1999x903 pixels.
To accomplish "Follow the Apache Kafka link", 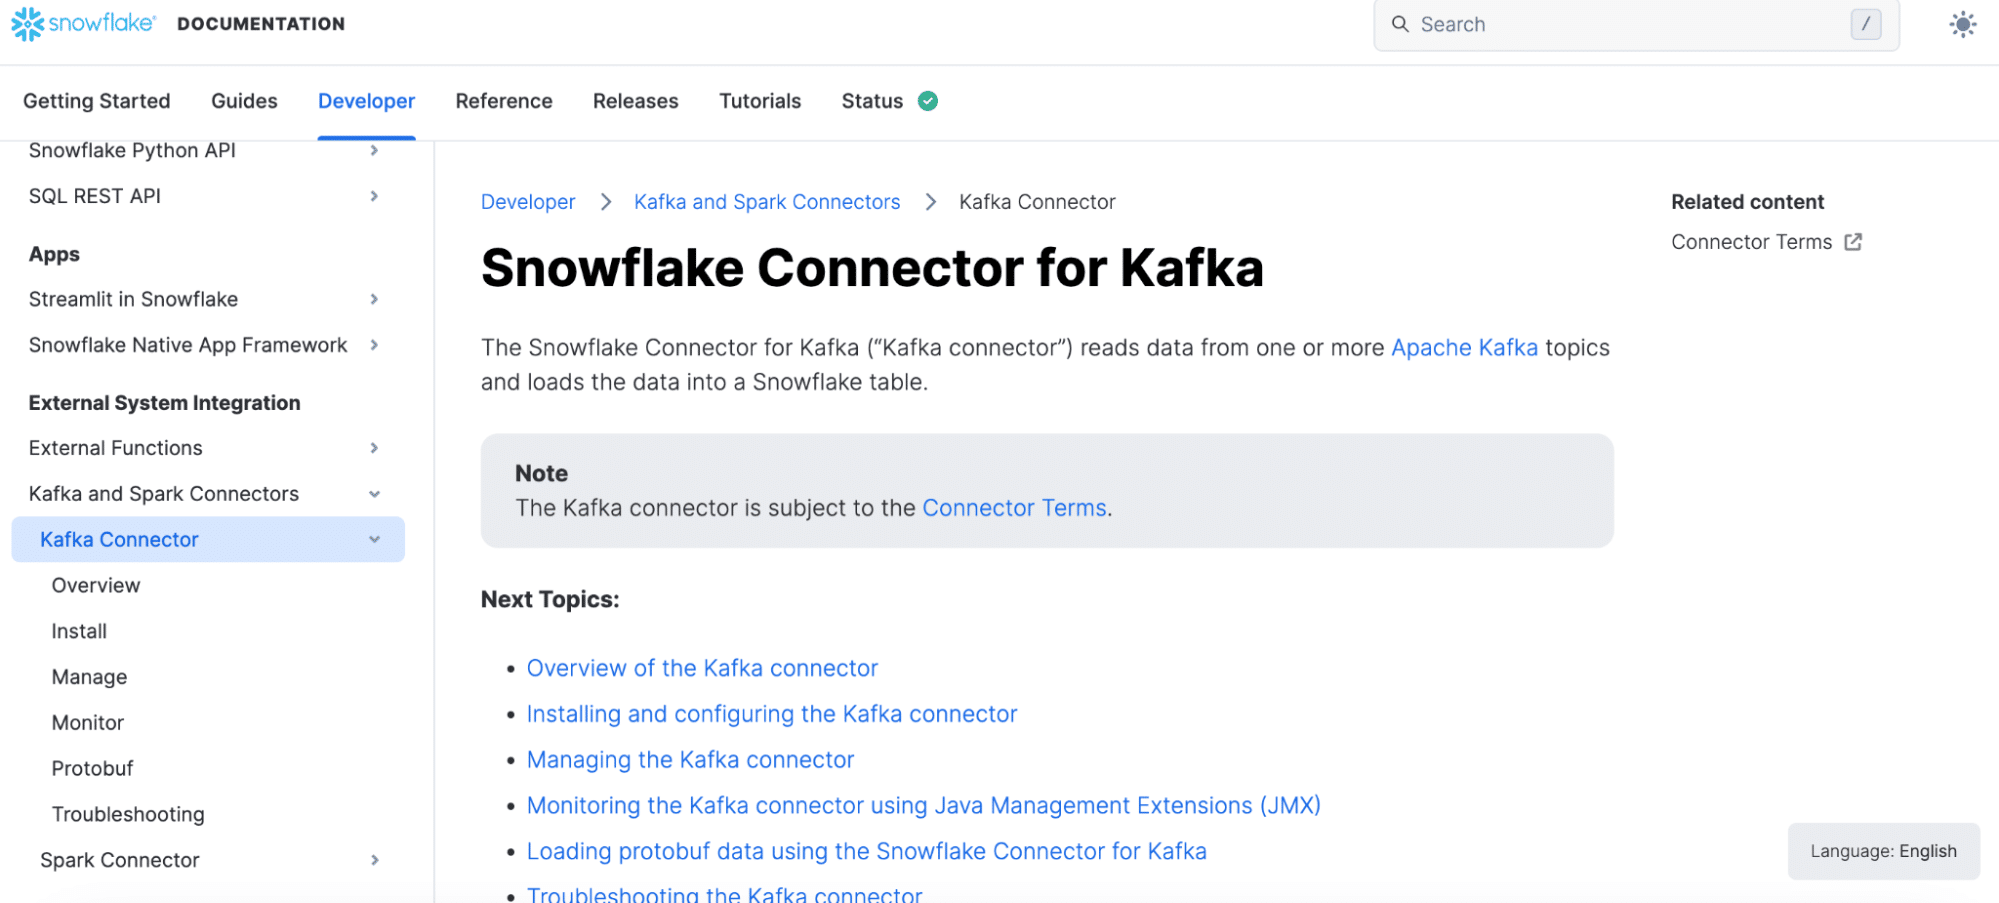I will [x=1464, y=348].
